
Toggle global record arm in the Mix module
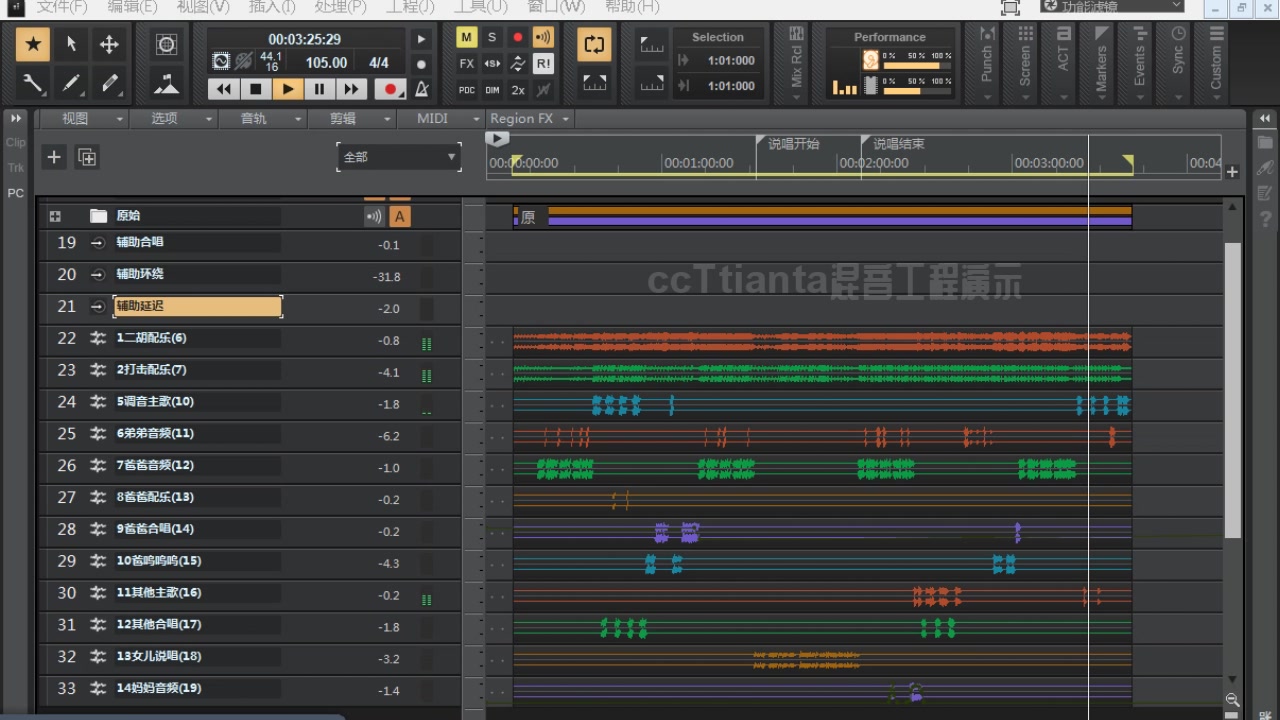pos(517,37)
